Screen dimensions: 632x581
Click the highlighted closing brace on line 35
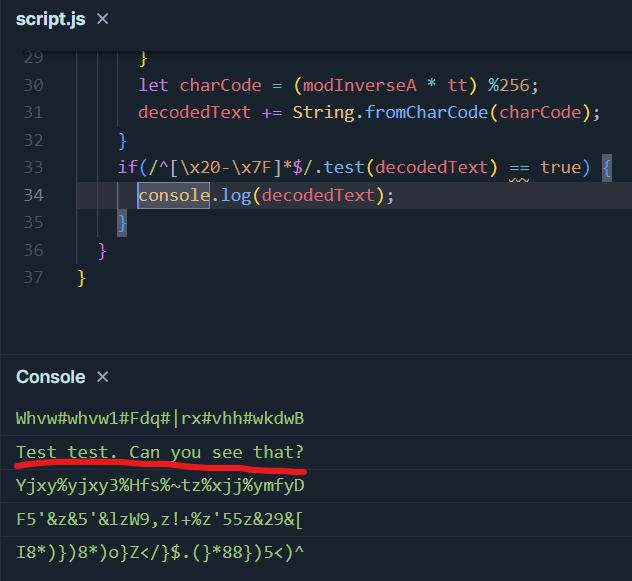(122, 223)
